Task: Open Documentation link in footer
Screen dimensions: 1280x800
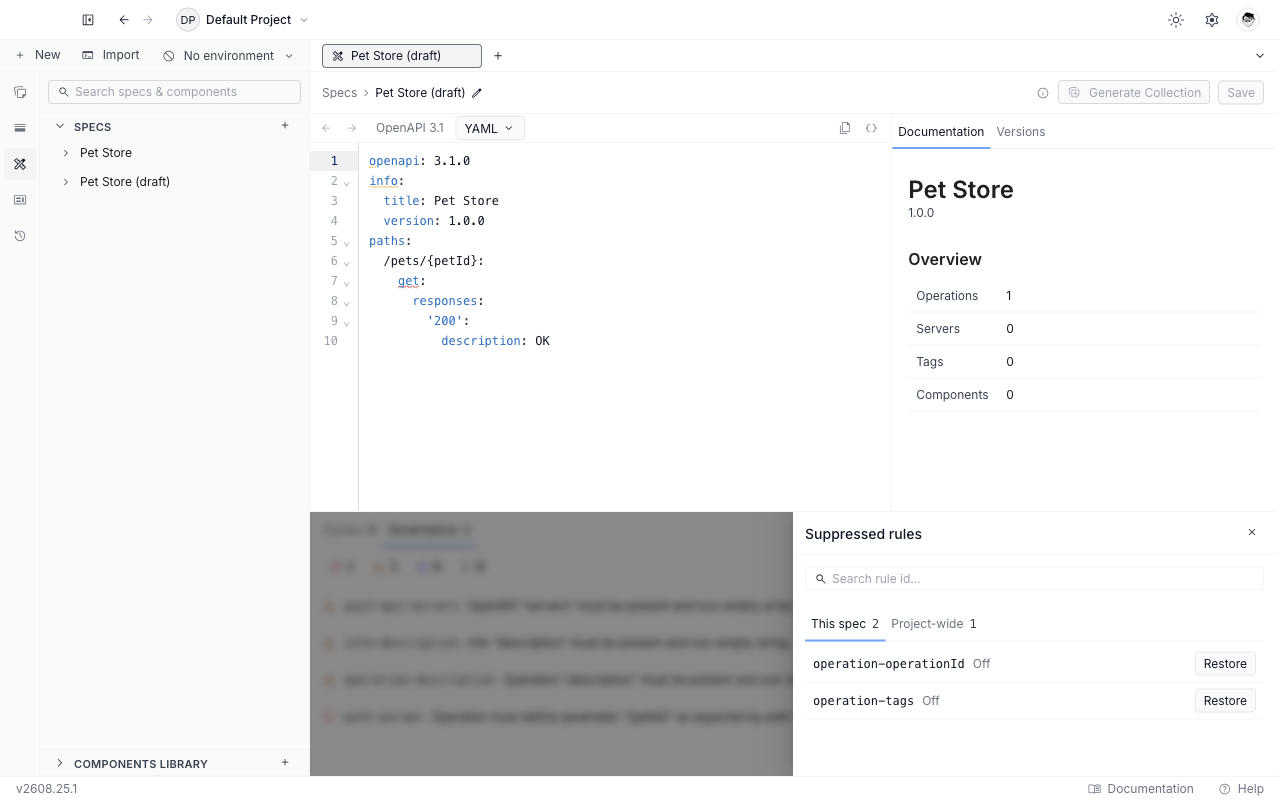Action: click(x=1141, y=789)
